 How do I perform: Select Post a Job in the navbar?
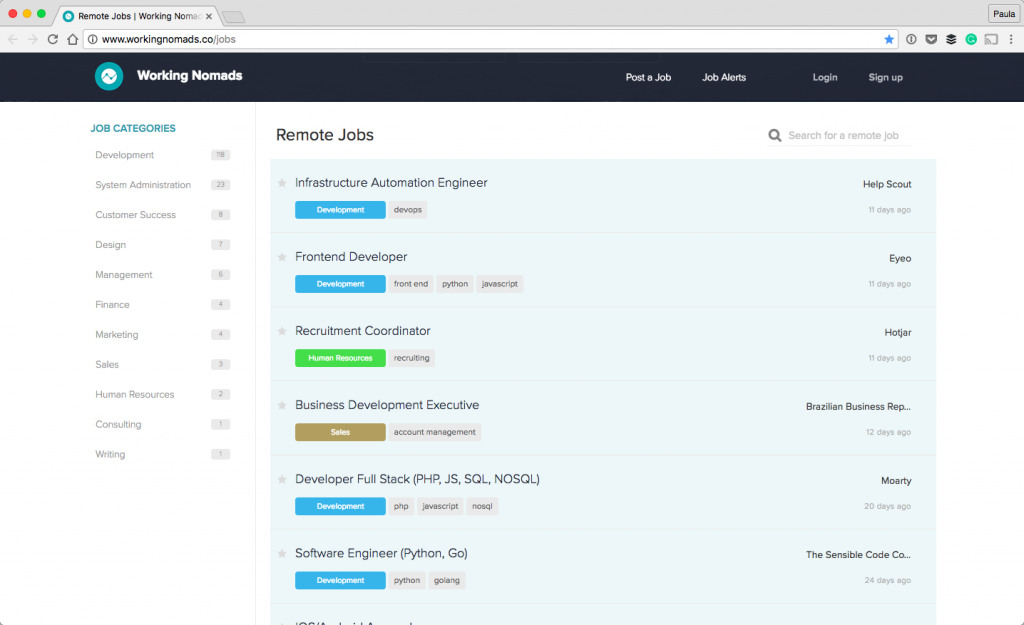(648, 76)
